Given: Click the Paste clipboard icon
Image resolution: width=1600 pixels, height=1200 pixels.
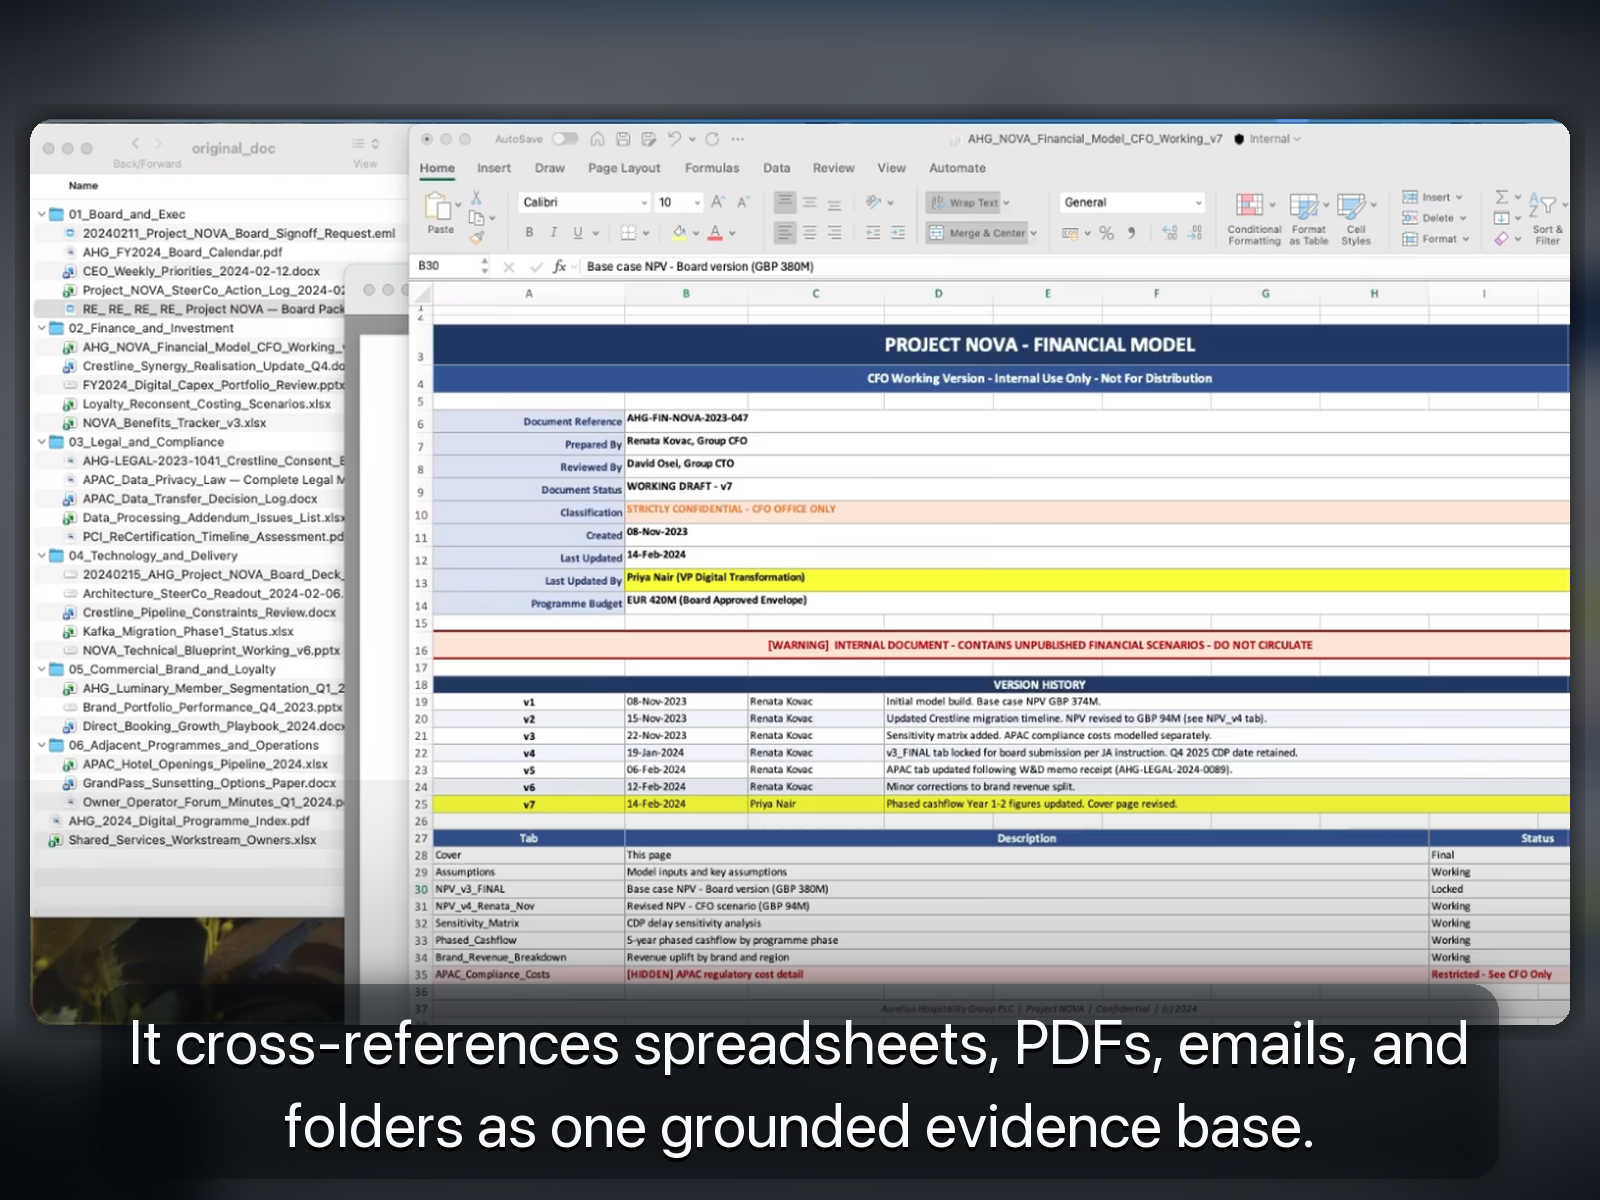Looking at the screenshot, I should [439, 207].
